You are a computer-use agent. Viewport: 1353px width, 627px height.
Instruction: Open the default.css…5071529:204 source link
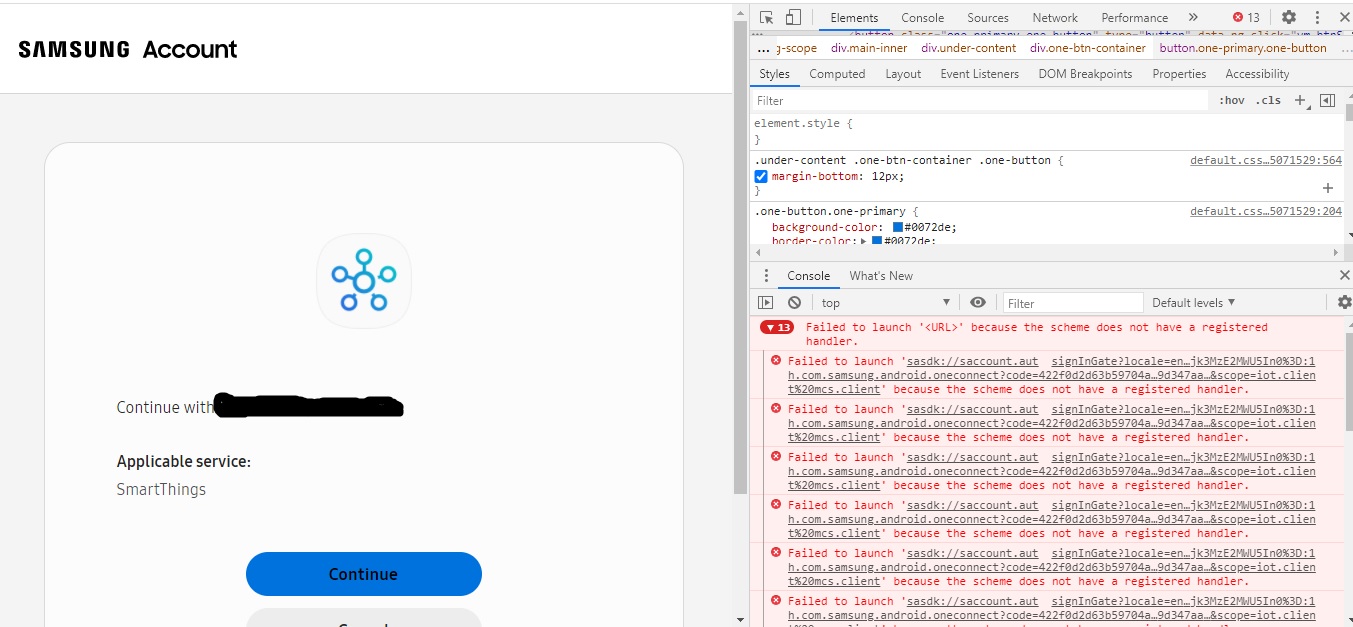(1266, 211)
